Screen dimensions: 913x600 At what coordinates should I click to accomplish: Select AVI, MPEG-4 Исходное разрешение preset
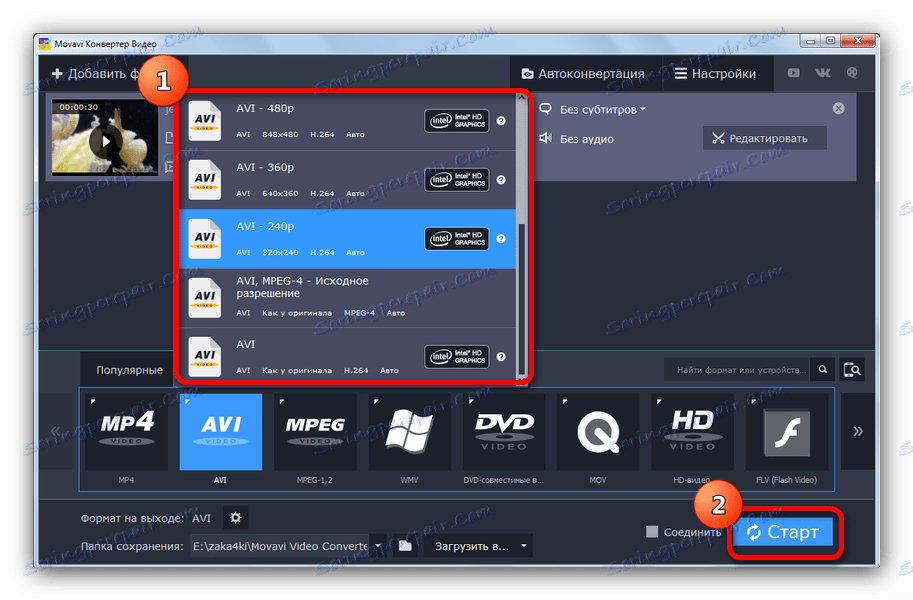(x=348, y=298)
